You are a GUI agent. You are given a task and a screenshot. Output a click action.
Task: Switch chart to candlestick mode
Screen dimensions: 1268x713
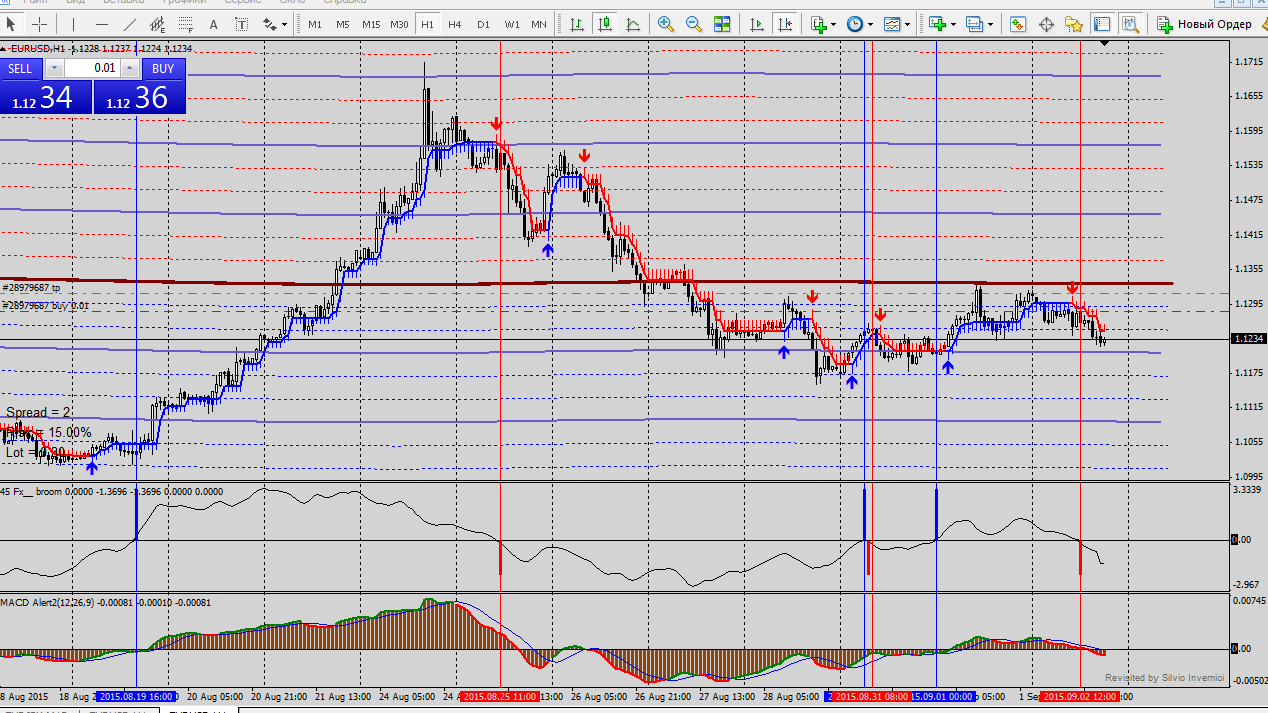[x=604, y=23]
